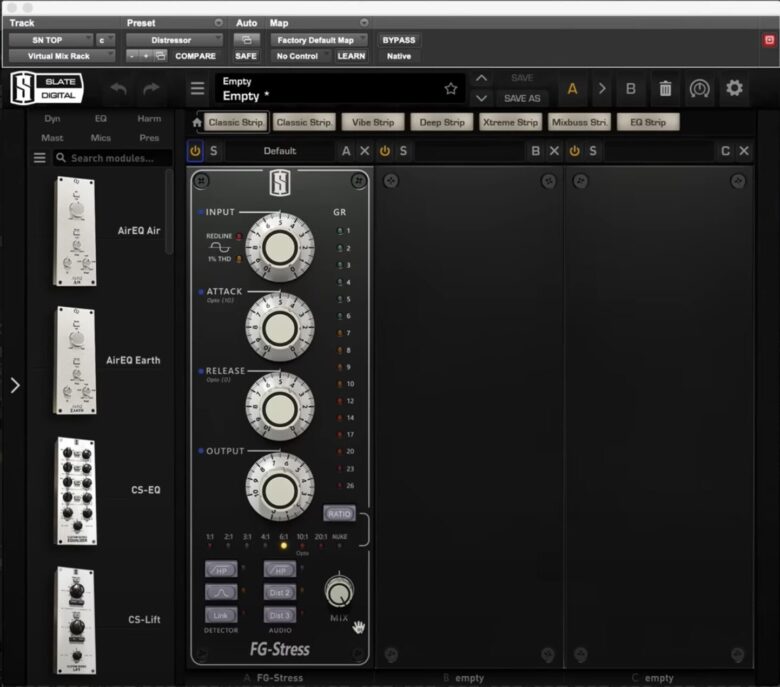
Task: Load the Vibe Strip preset
Action: point(373,122)
